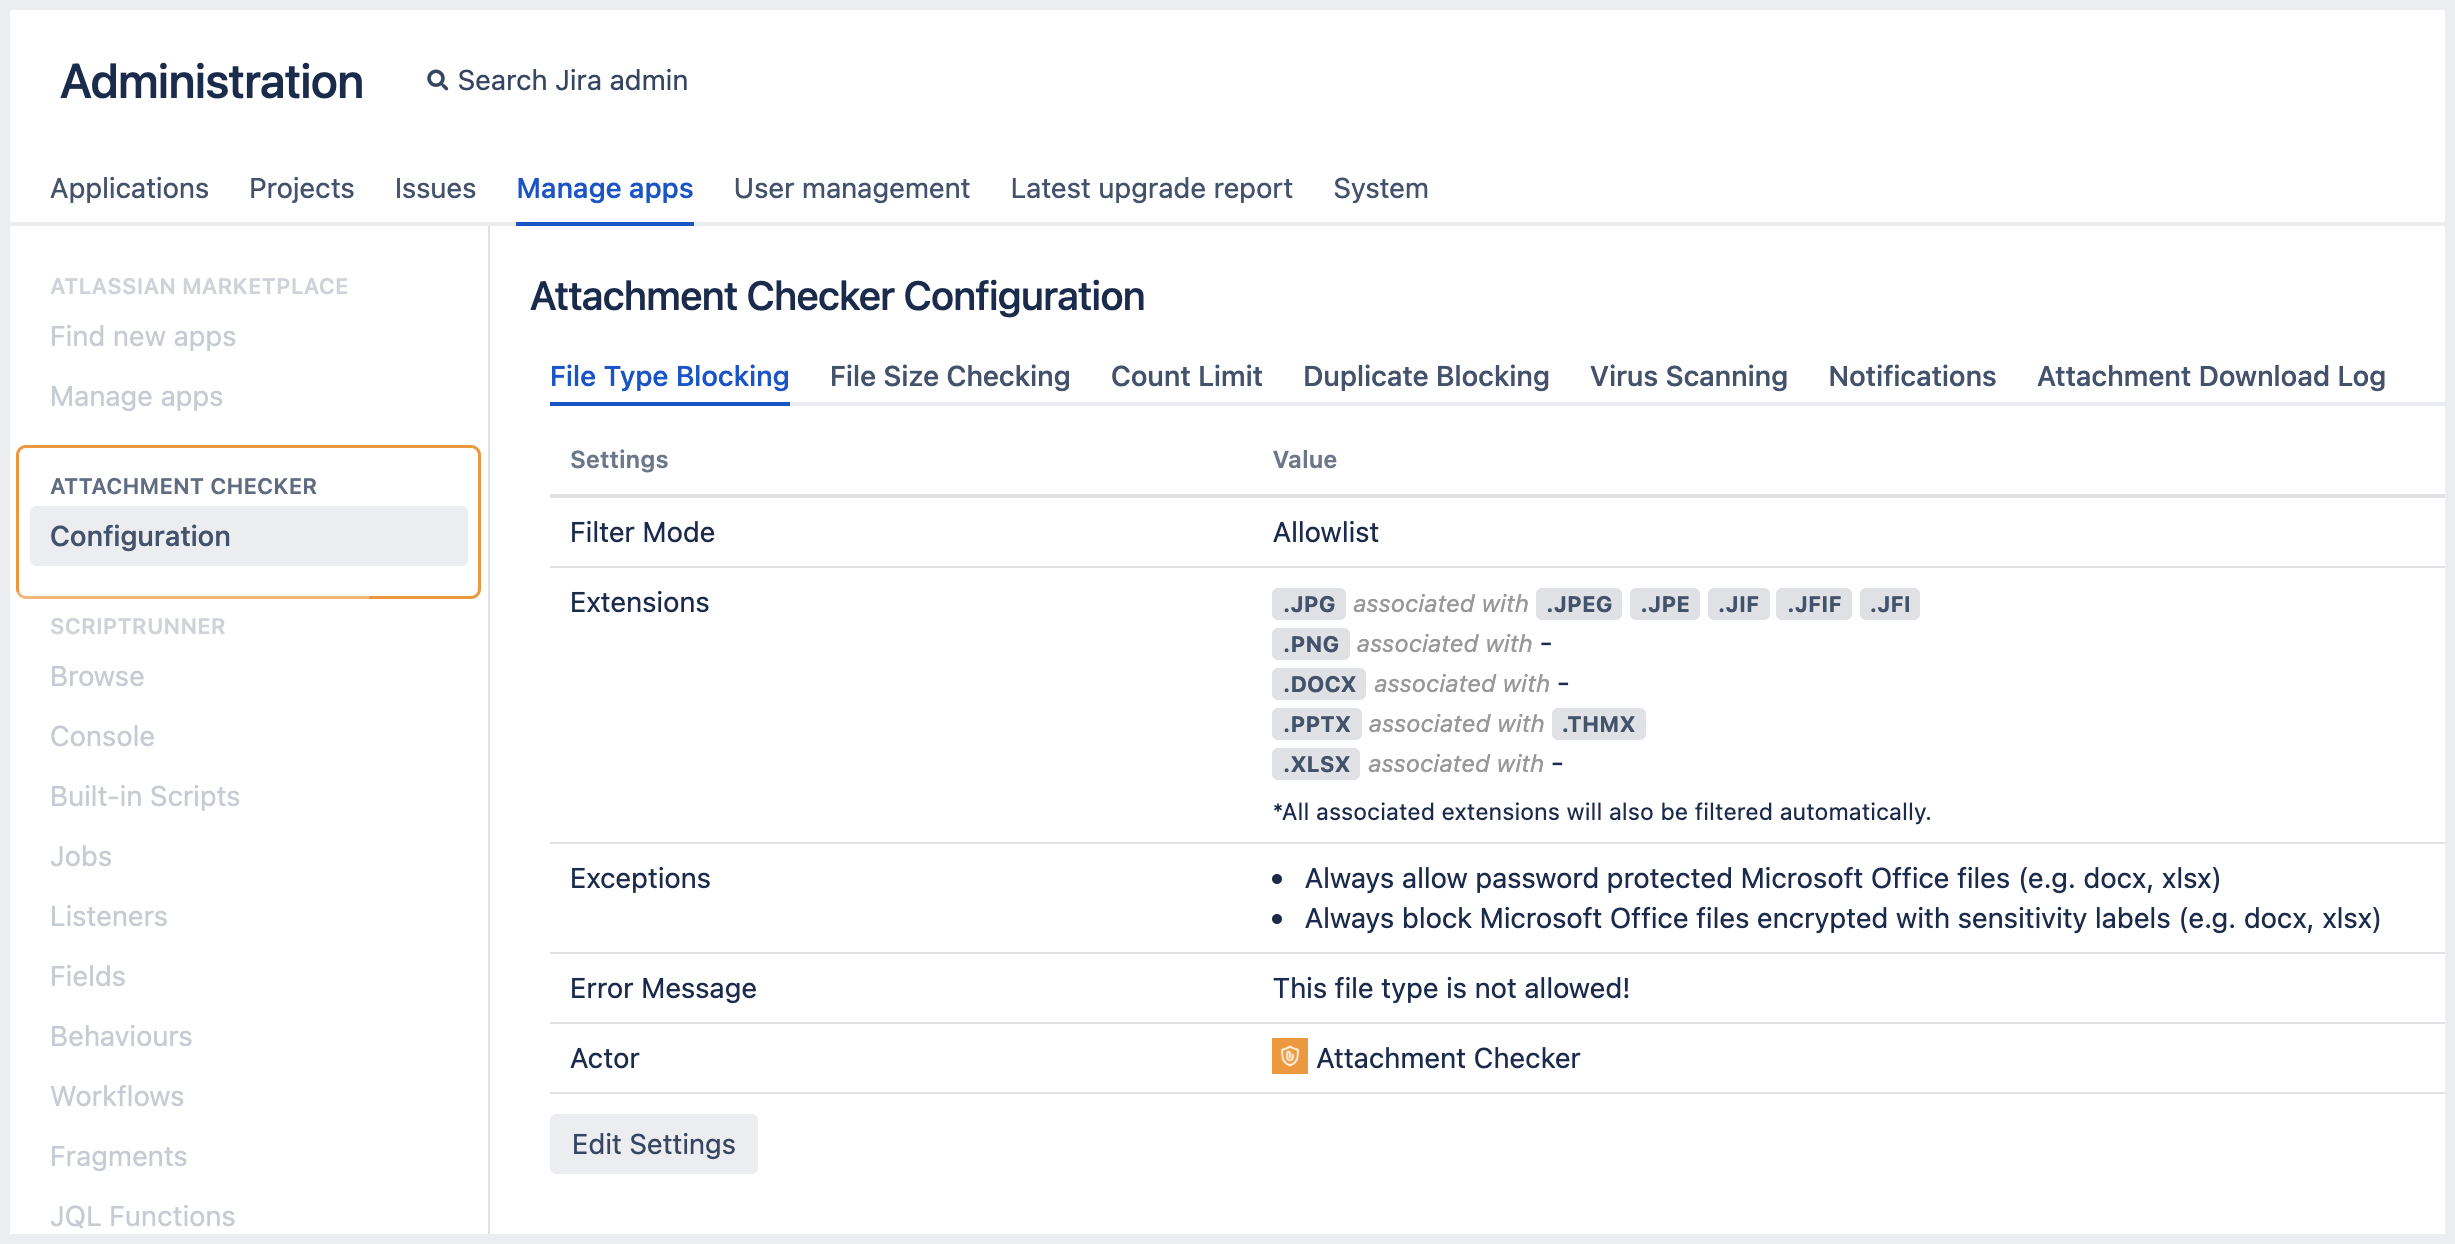Open the Count Limit tab

pos(1186,376)
